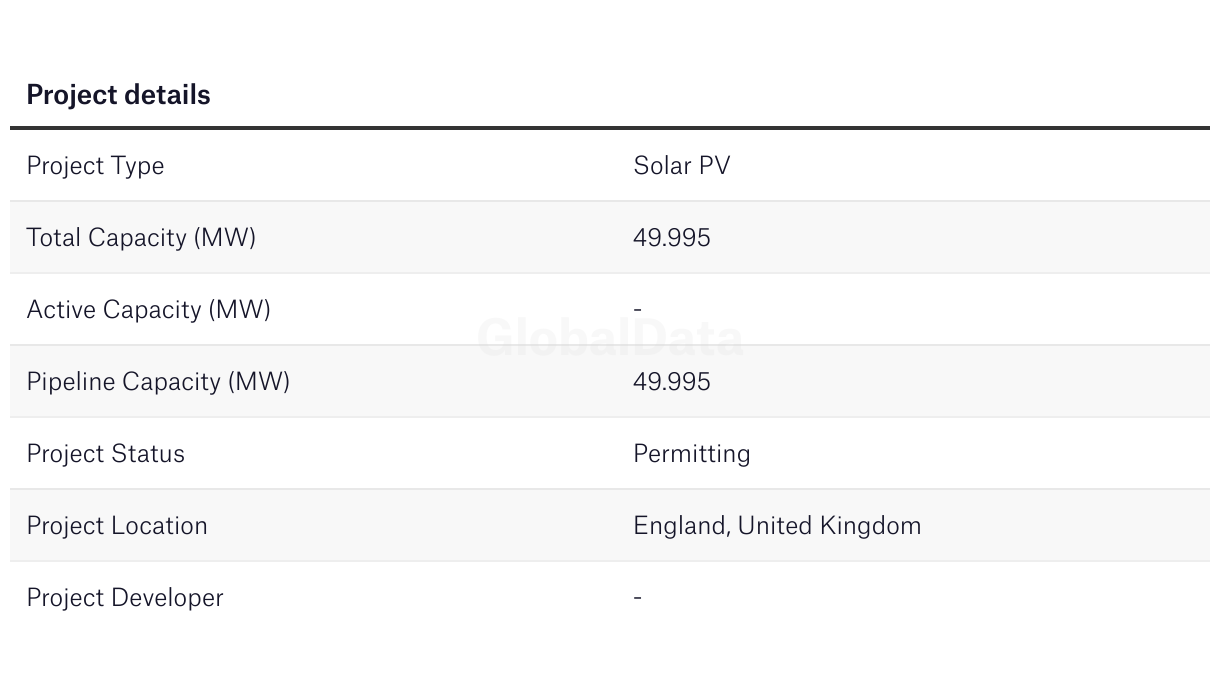The width and height of the screenshot is (1220, 674).
Task: Select the Total Capacity (MW) label
Action: pos(141,238)
